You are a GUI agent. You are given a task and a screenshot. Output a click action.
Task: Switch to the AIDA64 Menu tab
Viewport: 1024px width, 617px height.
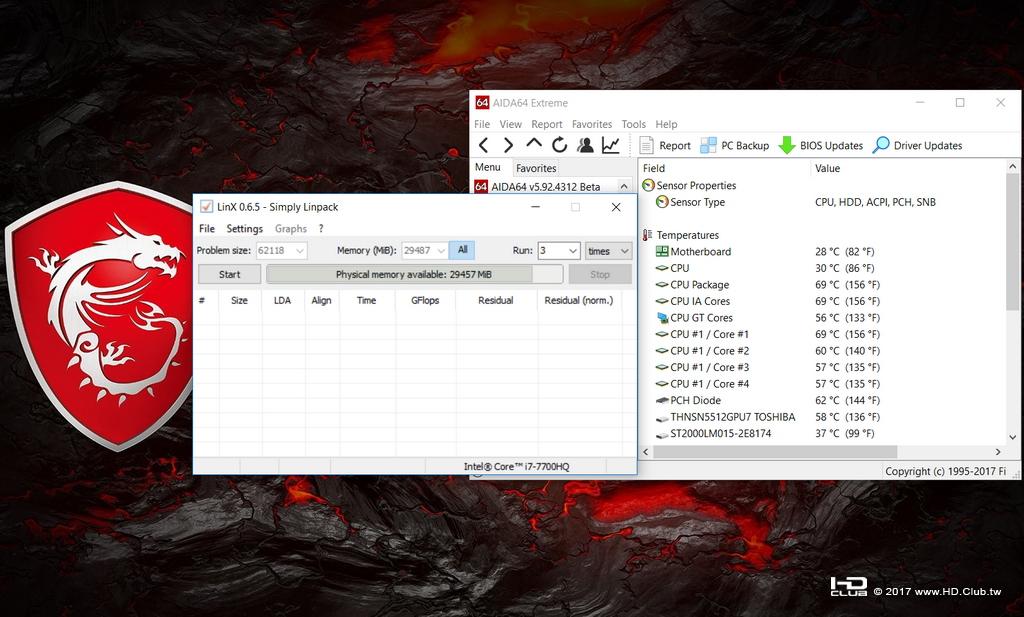pos(488,167)
